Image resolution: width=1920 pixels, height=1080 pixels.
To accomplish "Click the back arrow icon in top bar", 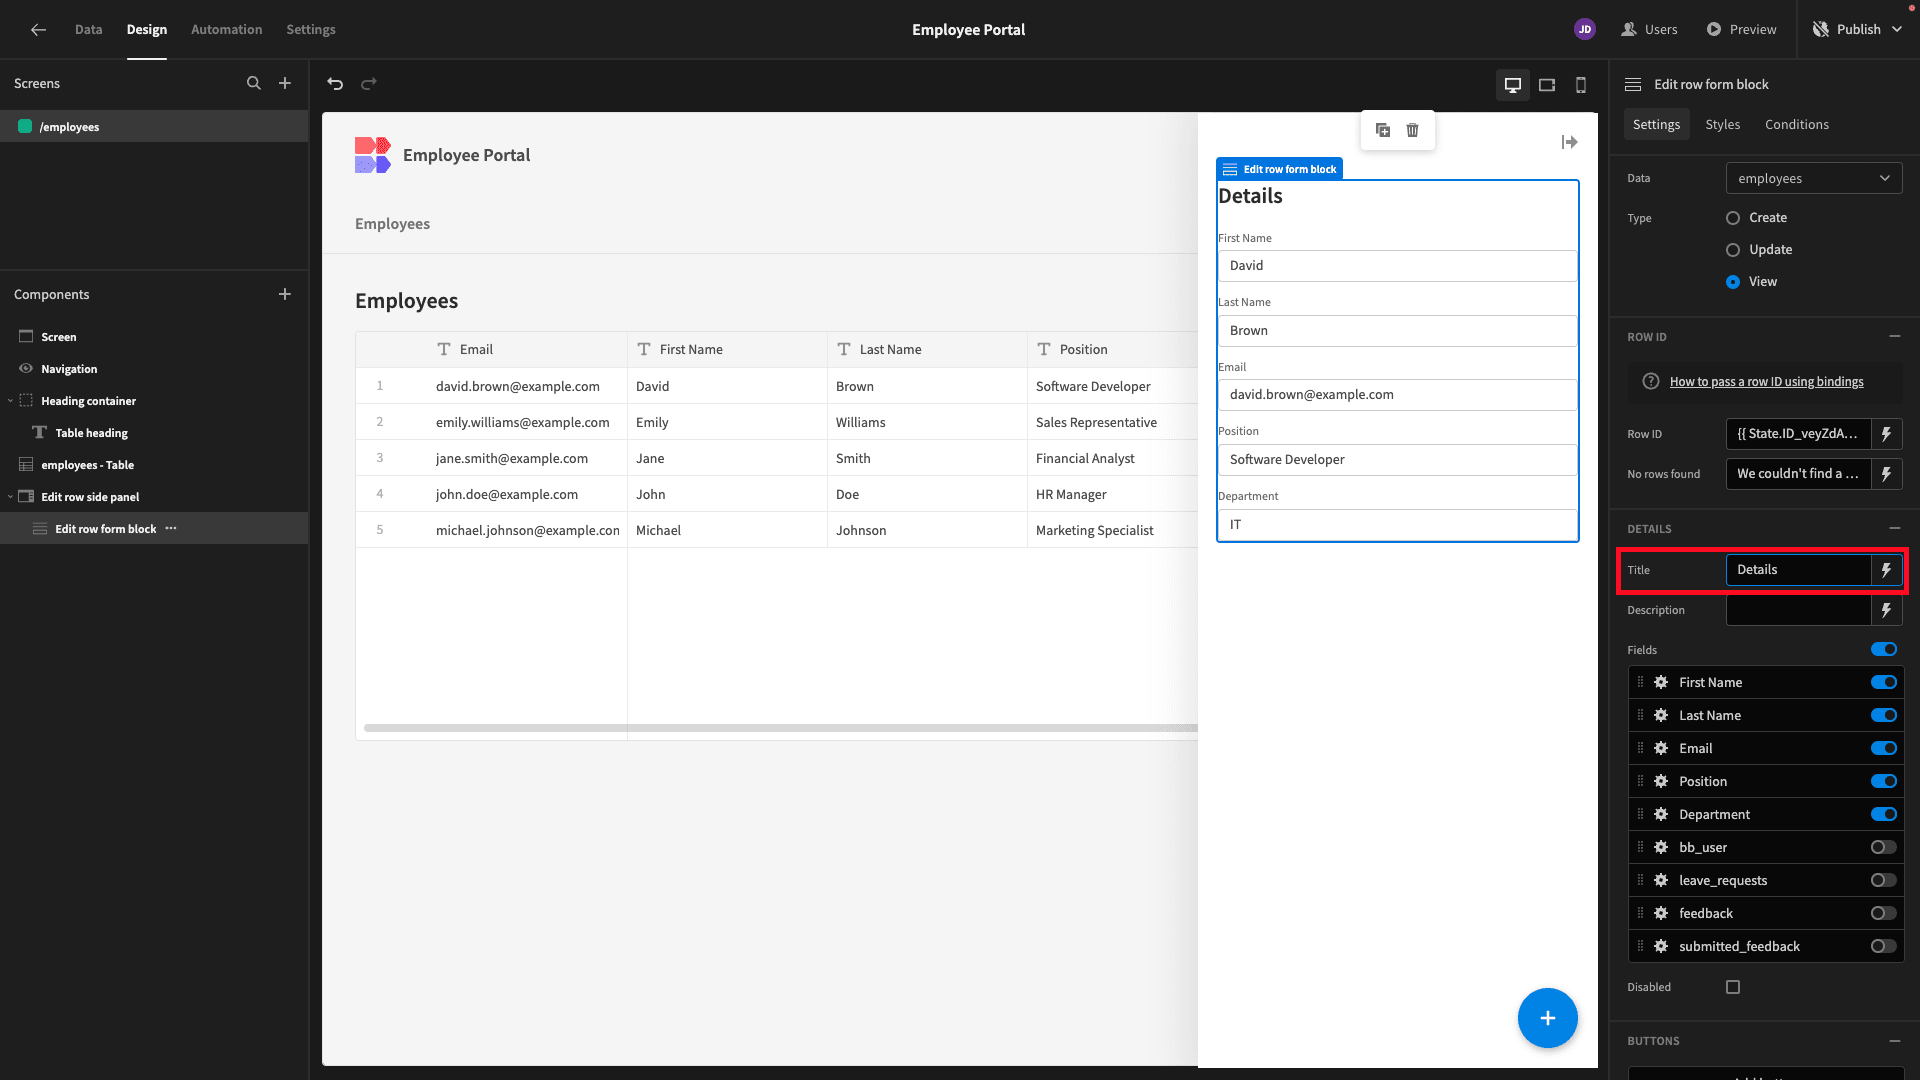I will click(38, 30).
